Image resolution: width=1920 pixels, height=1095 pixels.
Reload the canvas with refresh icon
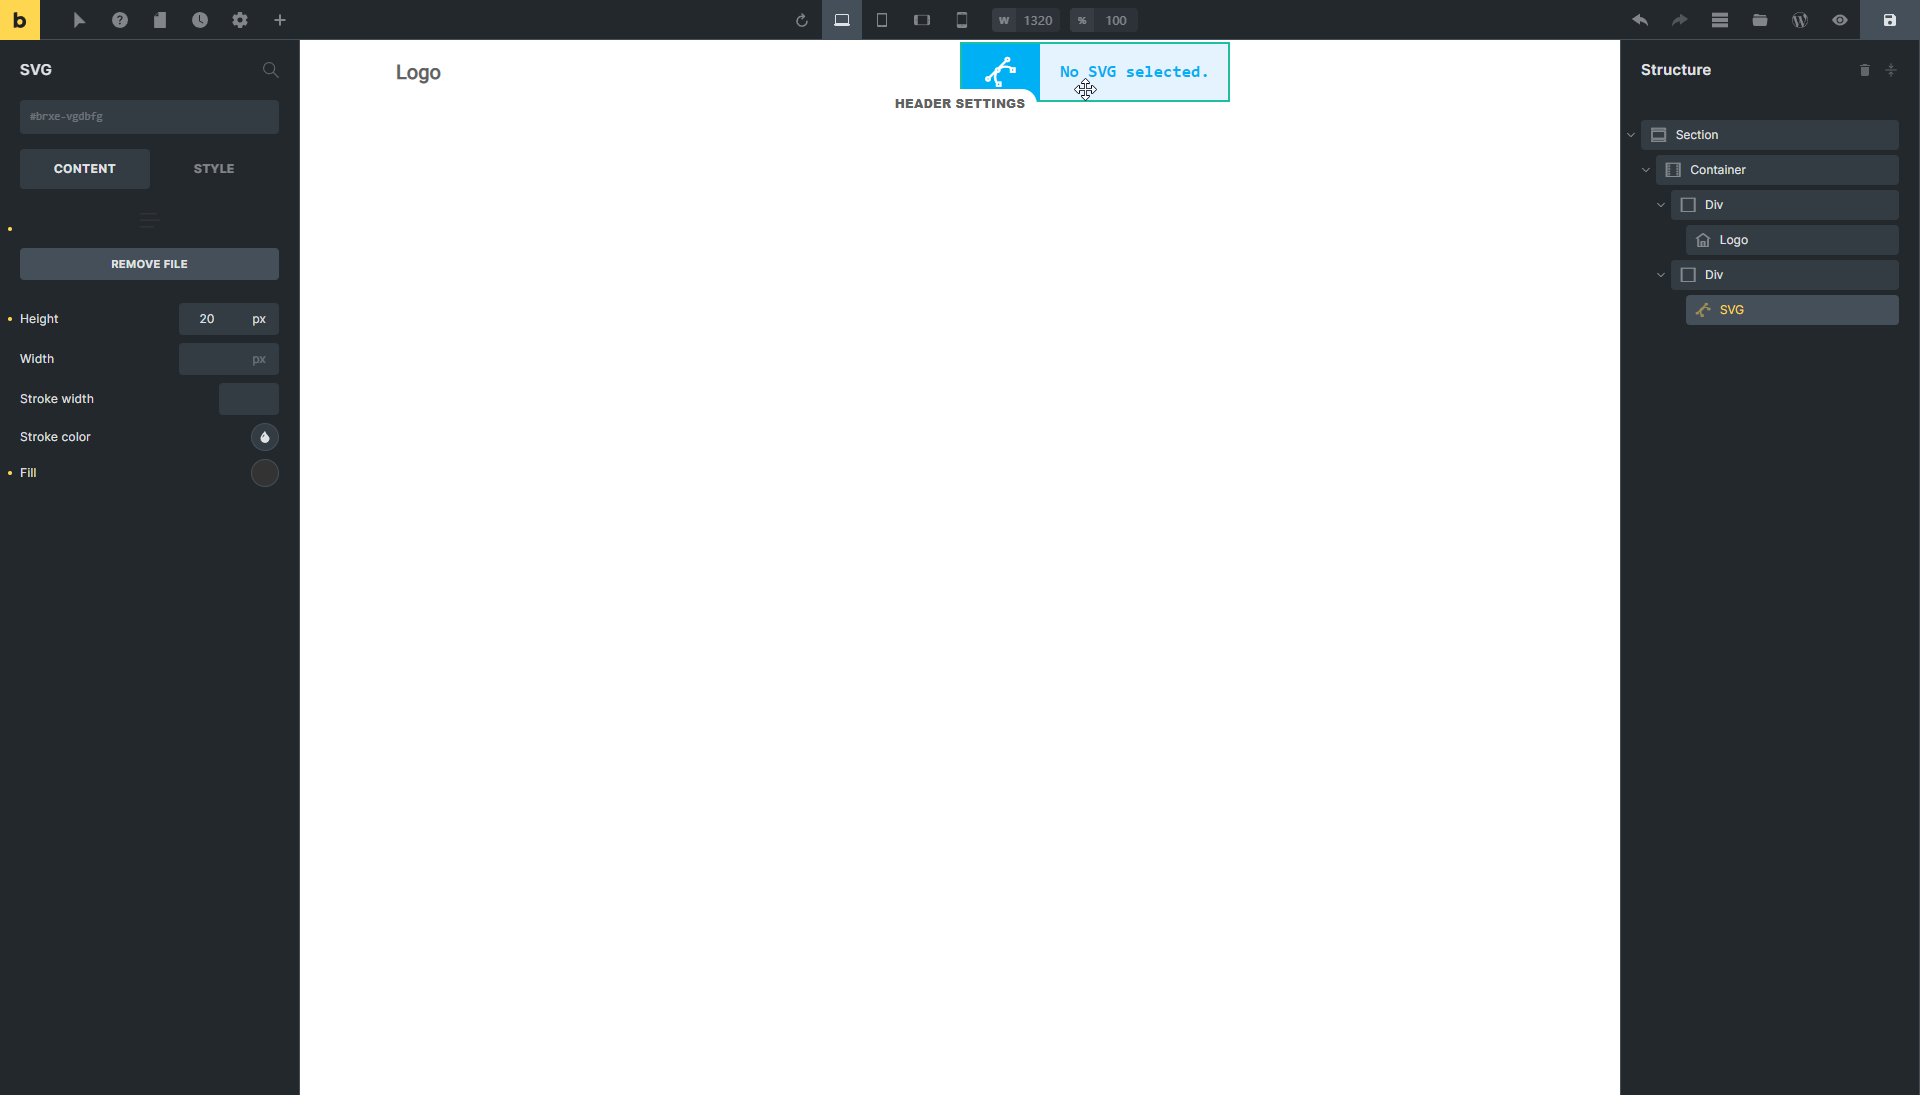click(801, 20)
